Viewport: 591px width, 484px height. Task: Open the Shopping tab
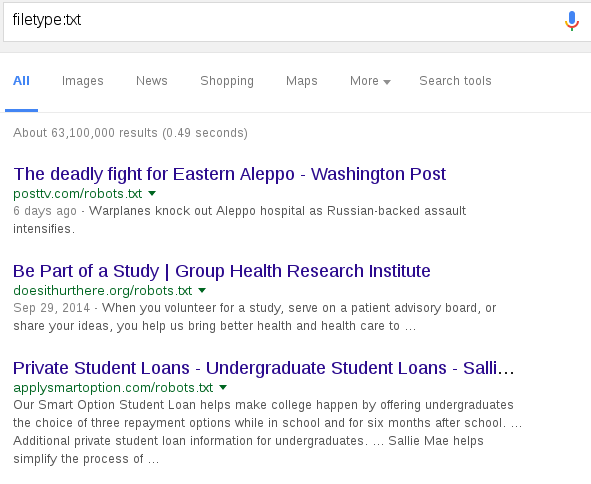click(x=227, y=81)
